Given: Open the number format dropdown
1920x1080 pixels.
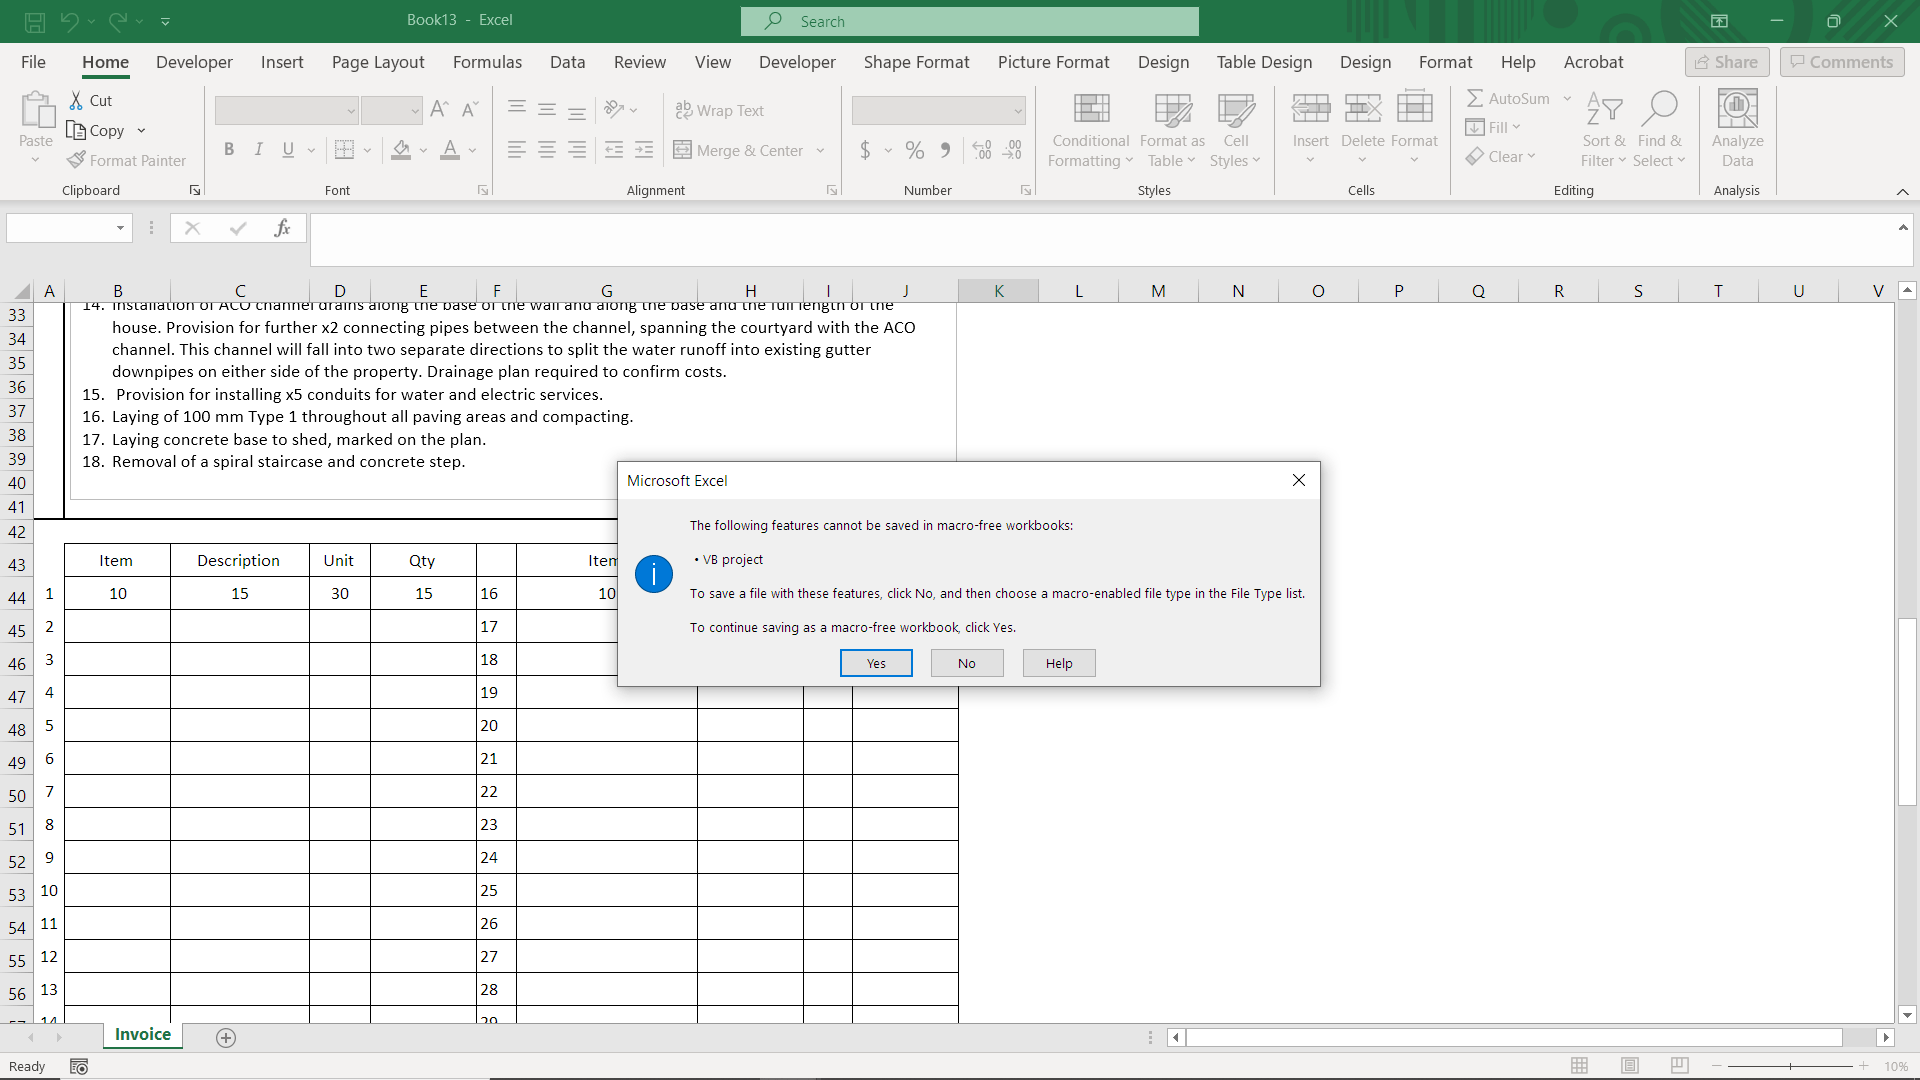Looking at the screenshot, I should 1018,110.
